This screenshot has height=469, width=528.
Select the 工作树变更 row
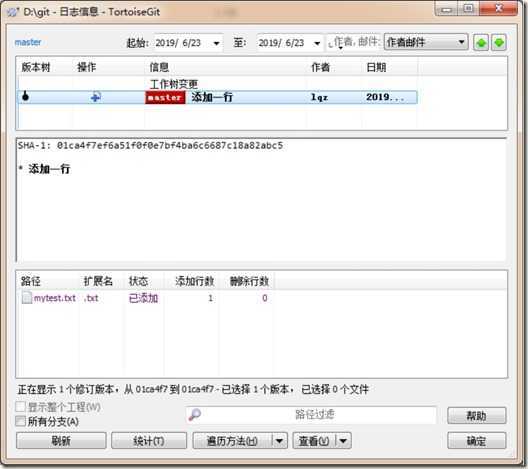218,84
